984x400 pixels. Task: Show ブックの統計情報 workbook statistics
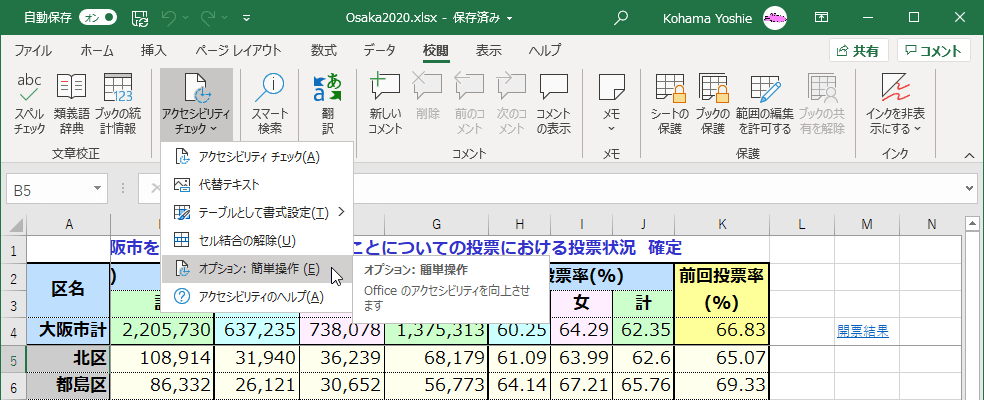pos(117,104)
